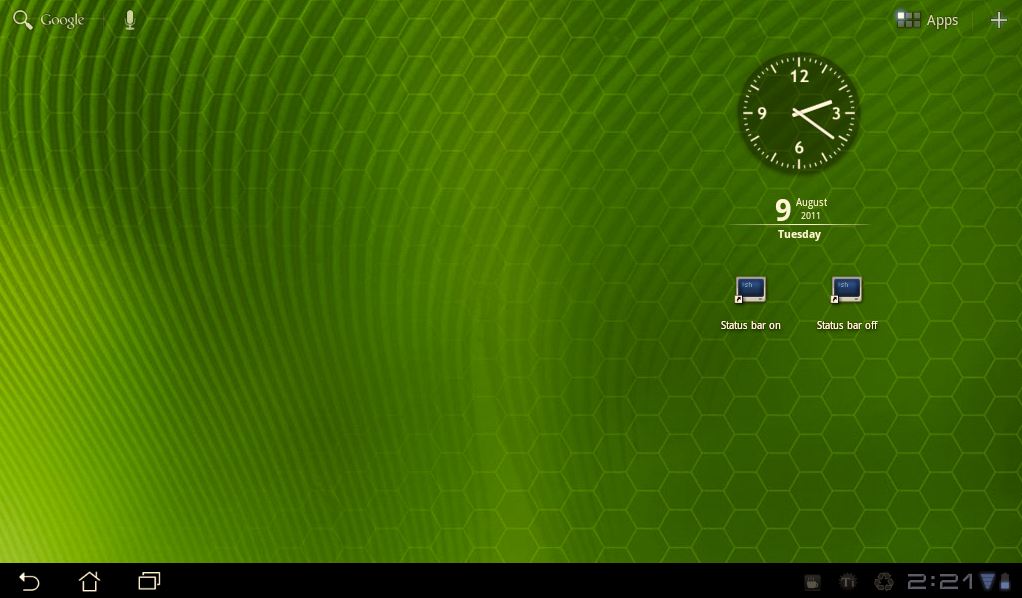The width and height of the screenshot is (1022, 598).
Task: Start voice search with the microphone icon
Action: (x=129, y=20)
